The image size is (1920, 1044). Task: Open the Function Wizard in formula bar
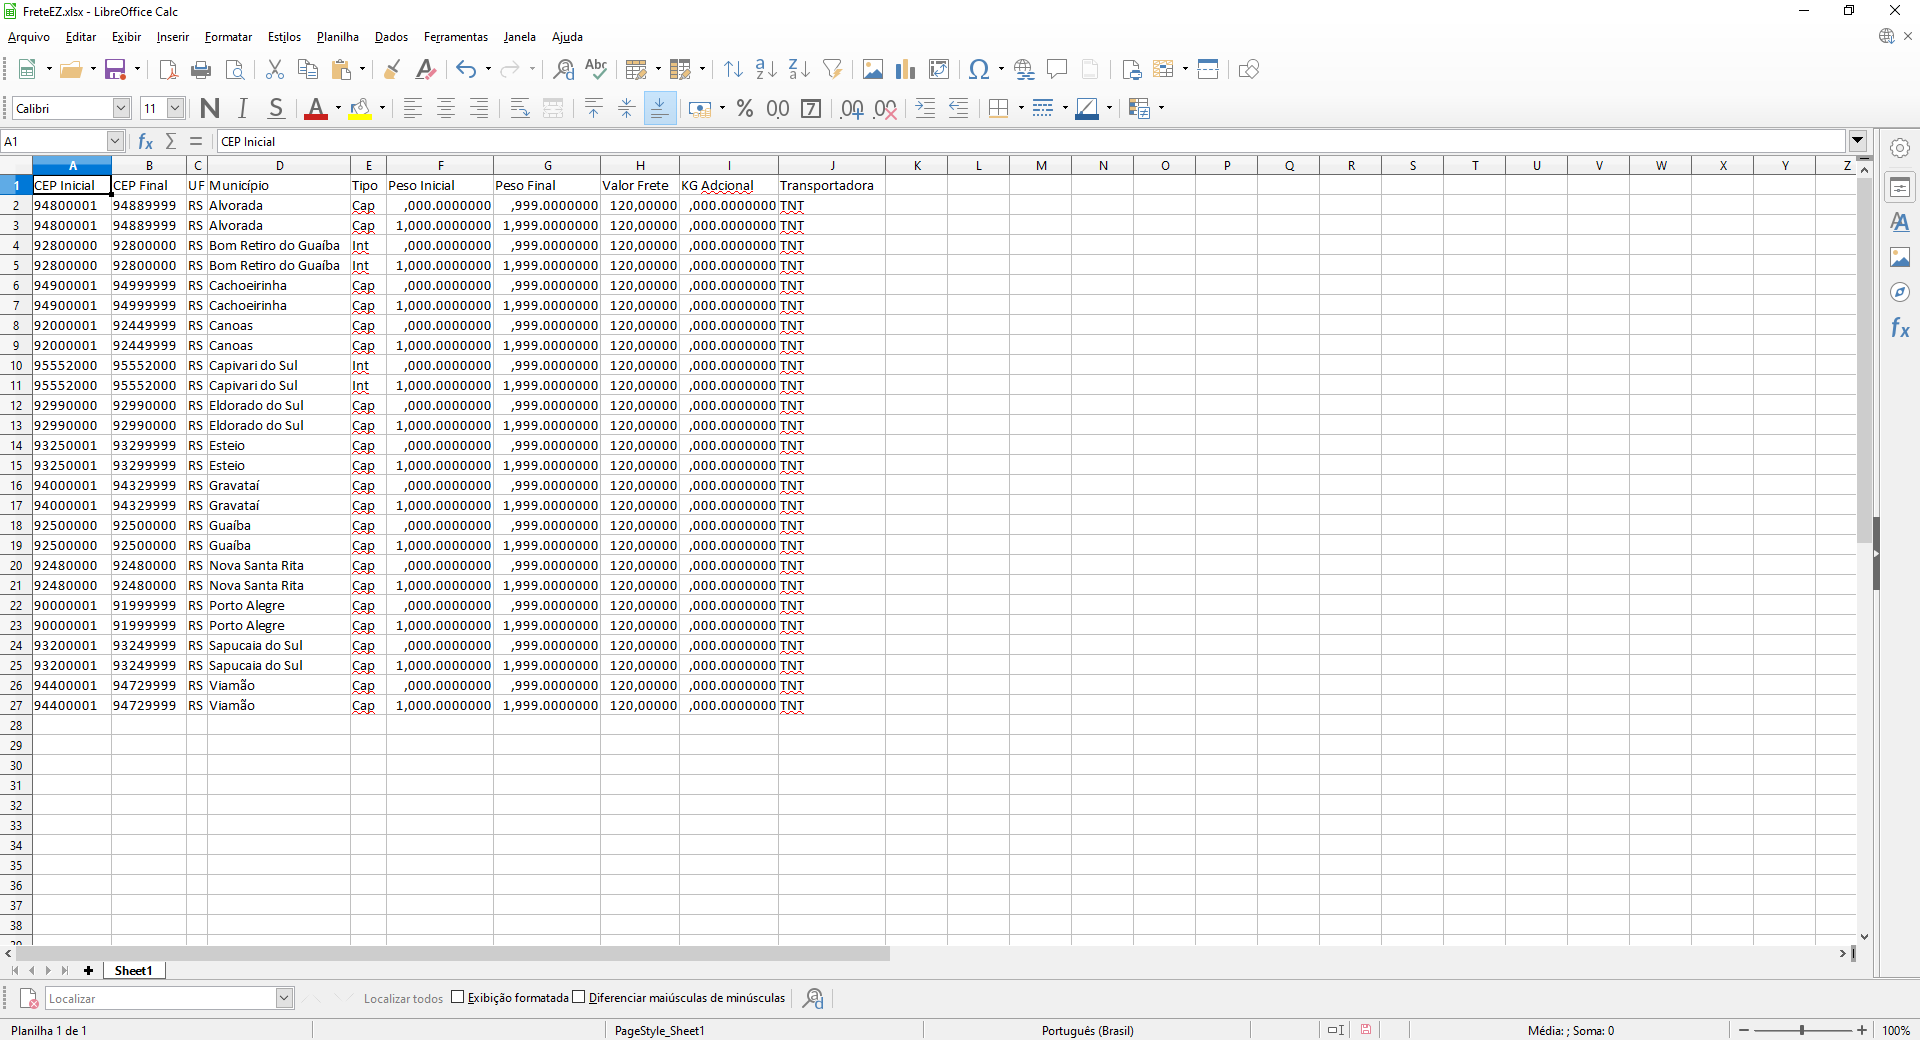click(145, 141)
